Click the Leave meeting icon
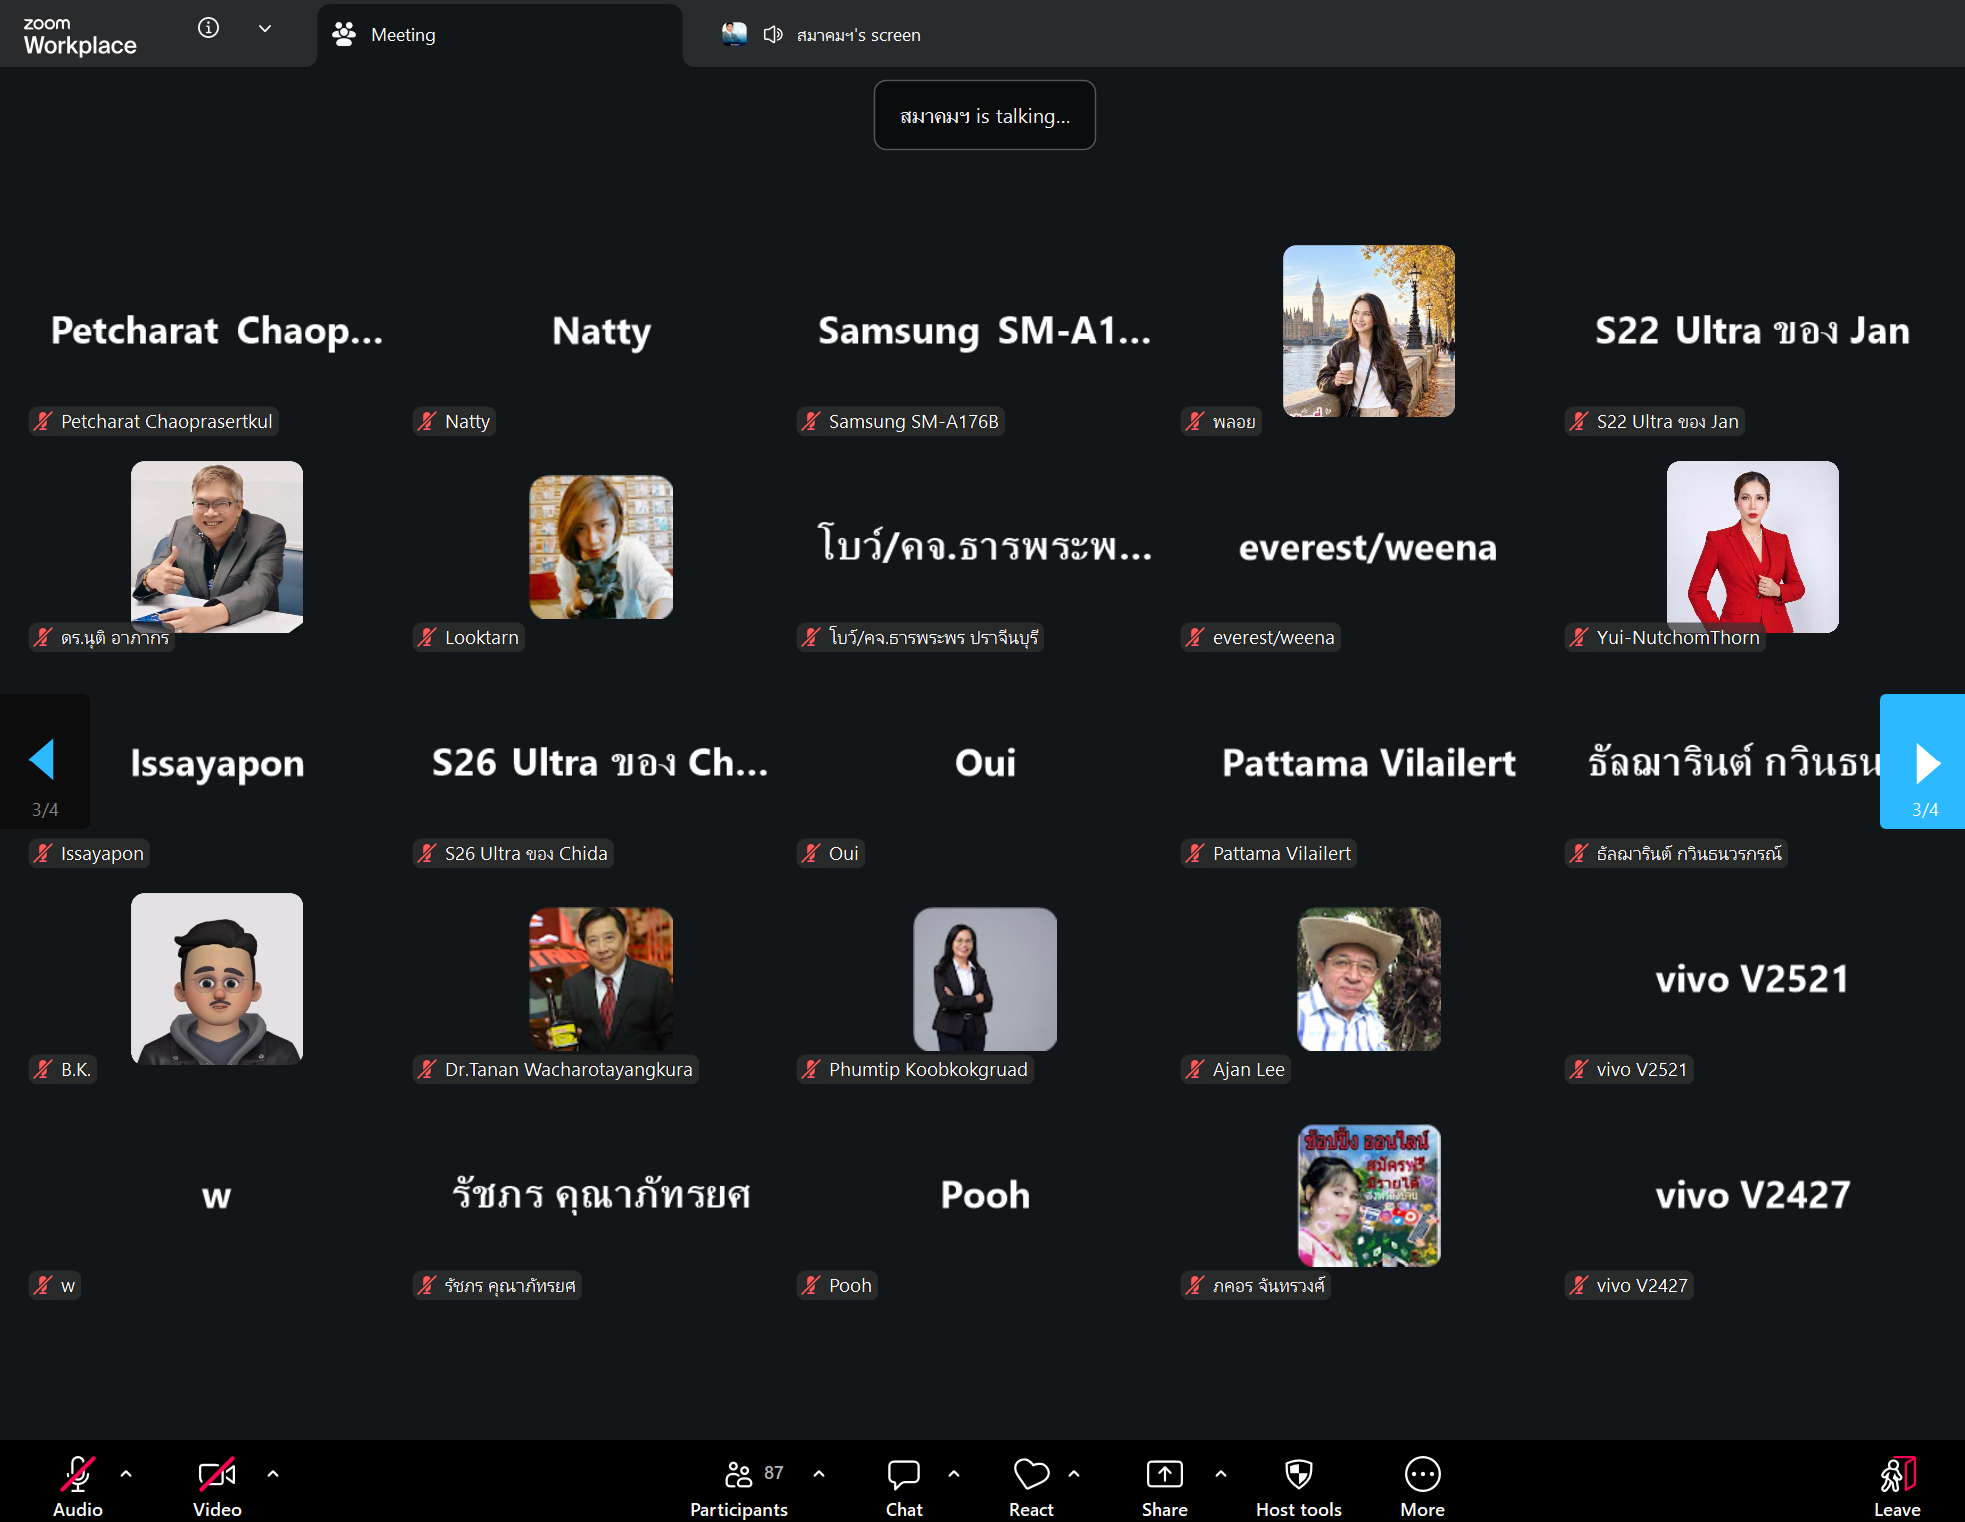The image size is (1965, 1522). click(x=1897, y=1474)
